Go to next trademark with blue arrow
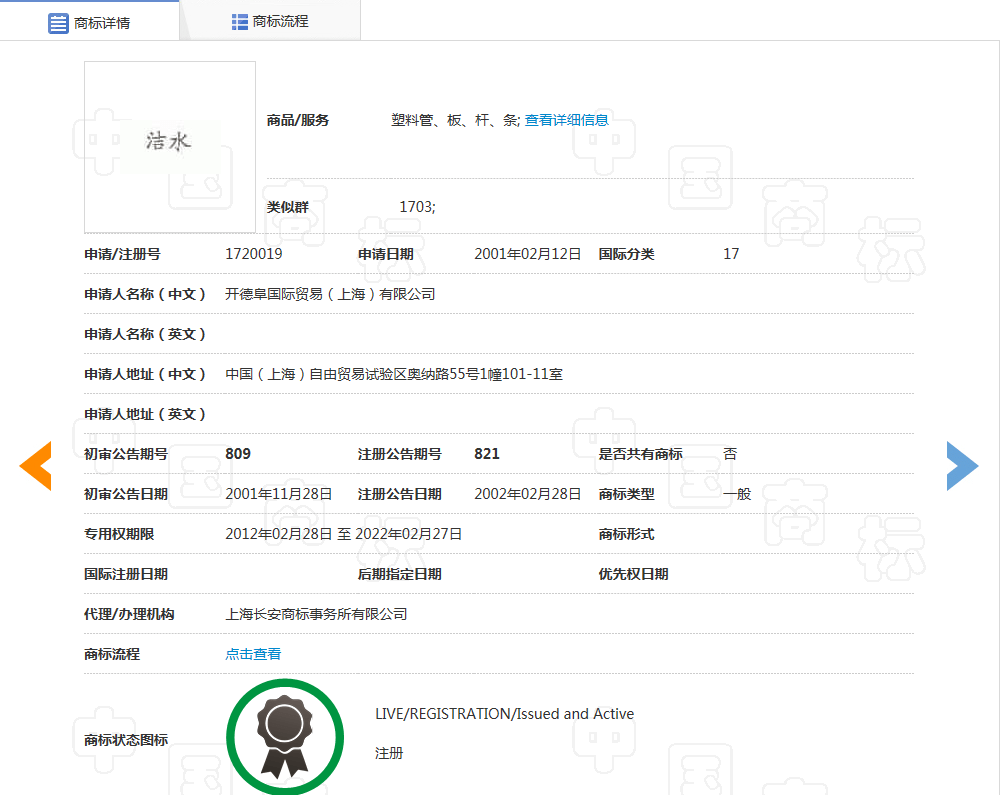Screen dimensions: 1000x795 962,466
